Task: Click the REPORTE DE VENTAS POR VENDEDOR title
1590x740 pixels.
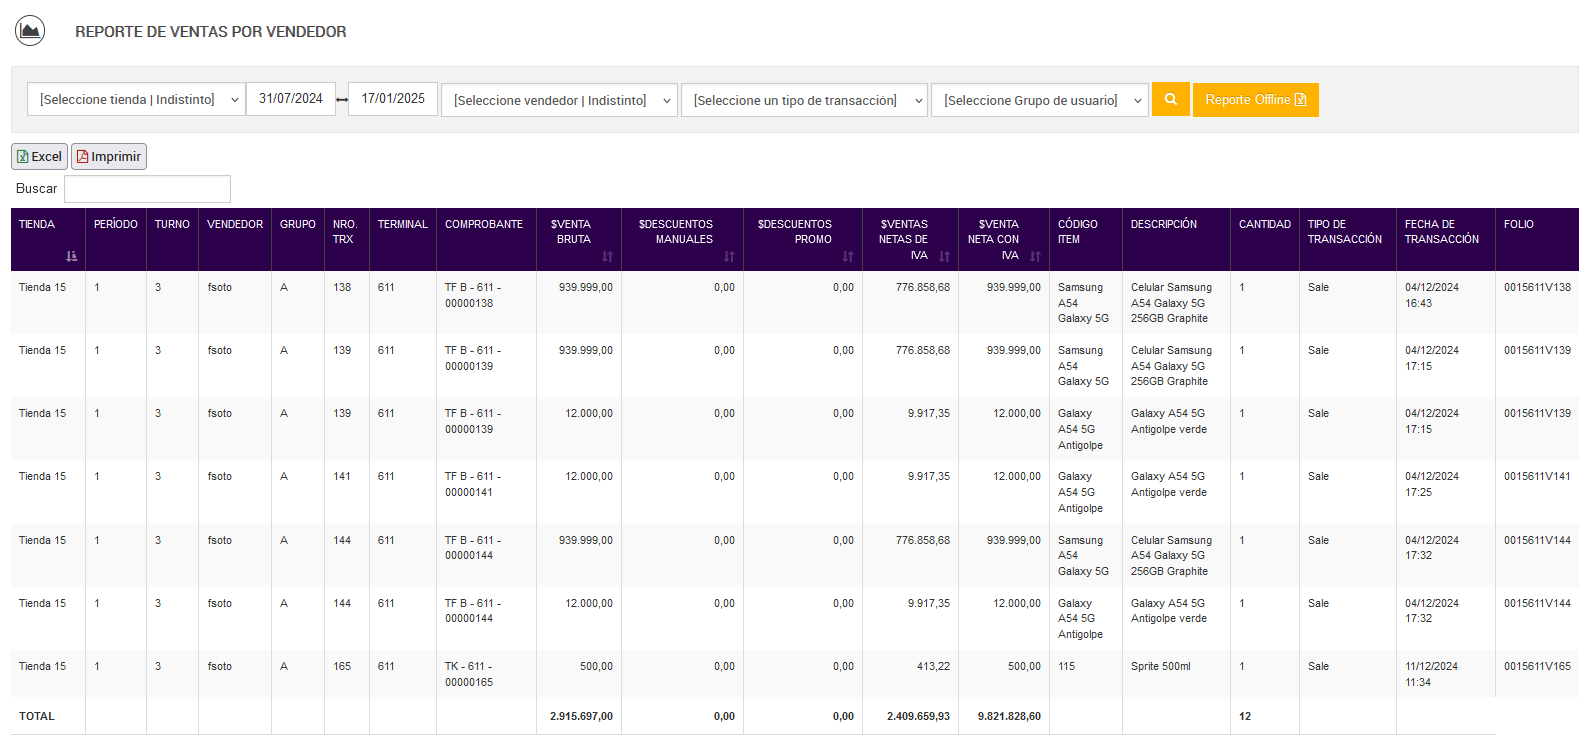Action: [211, 32]
